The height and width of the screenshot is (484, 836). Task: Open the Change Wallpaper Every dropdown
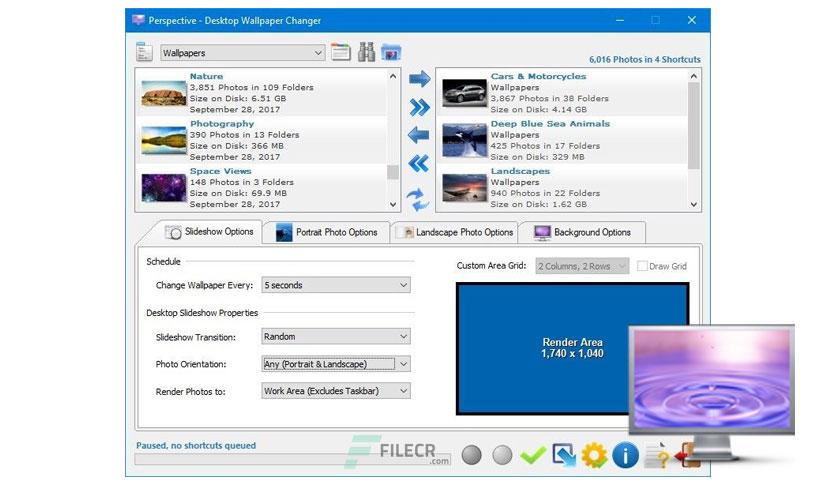click(x=336, y=285)
